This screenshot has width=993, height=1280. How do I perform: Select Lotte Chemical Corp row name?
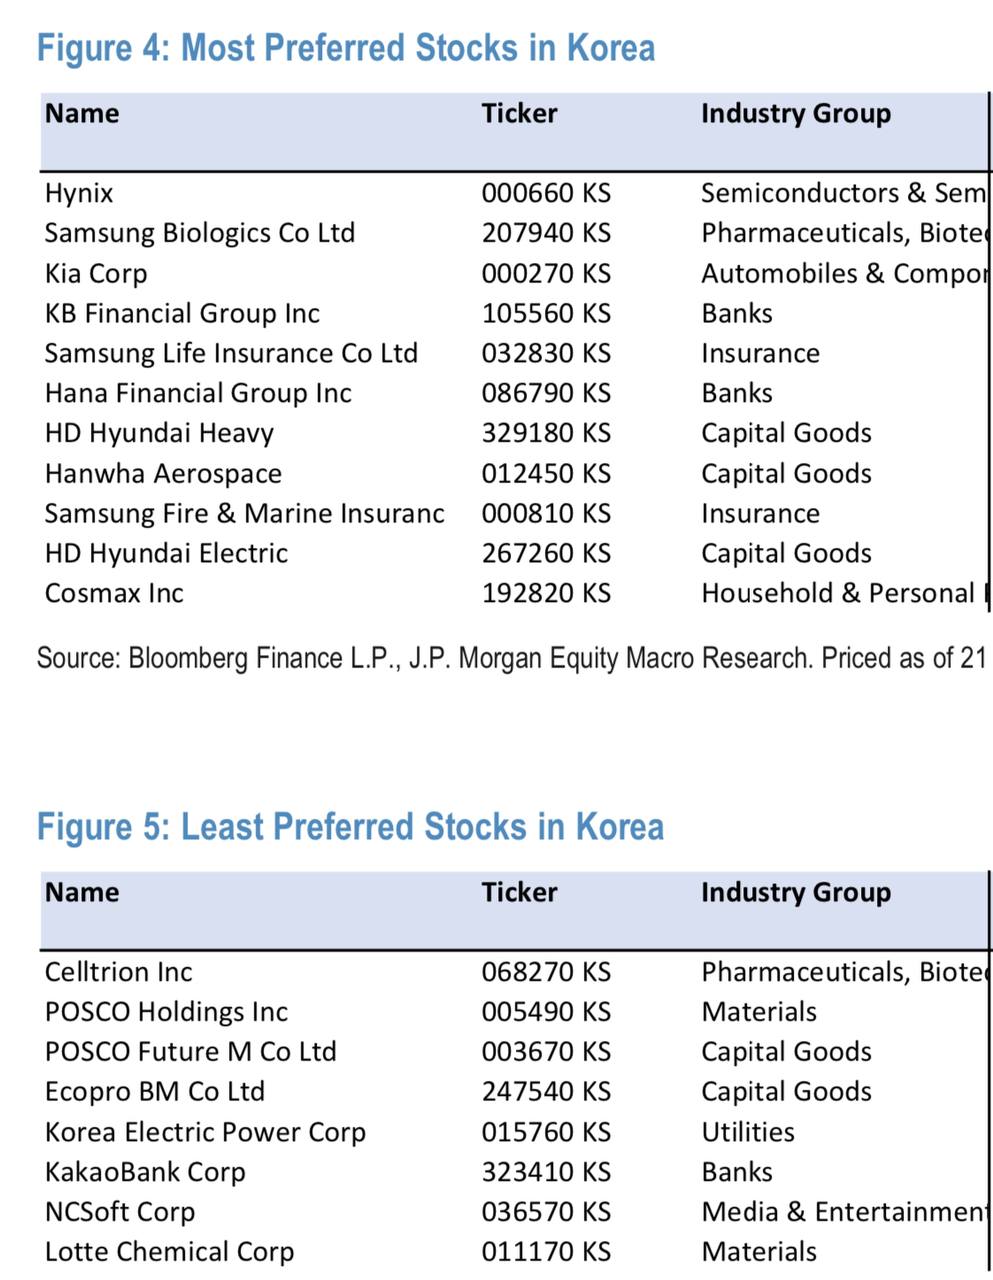(169, 1252)
